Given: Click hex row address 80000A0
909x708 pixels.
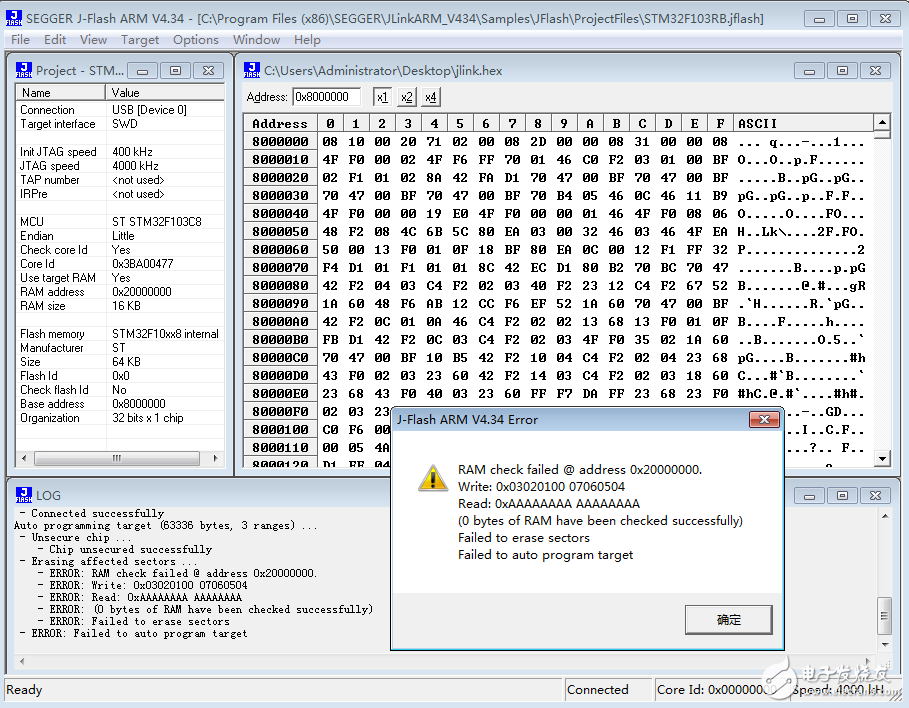Looking at the screenshot, I should click(280, 321).
